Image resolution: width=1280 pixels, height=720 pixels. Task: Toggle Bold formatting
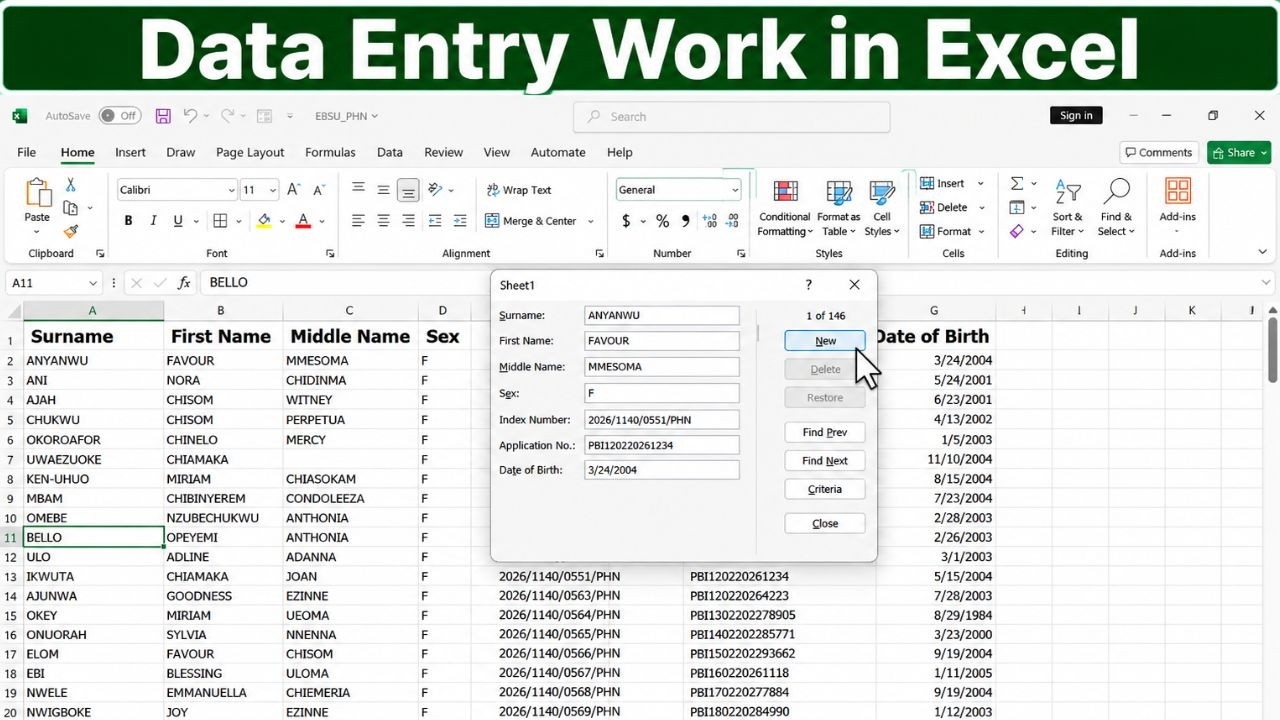point(128,221)
